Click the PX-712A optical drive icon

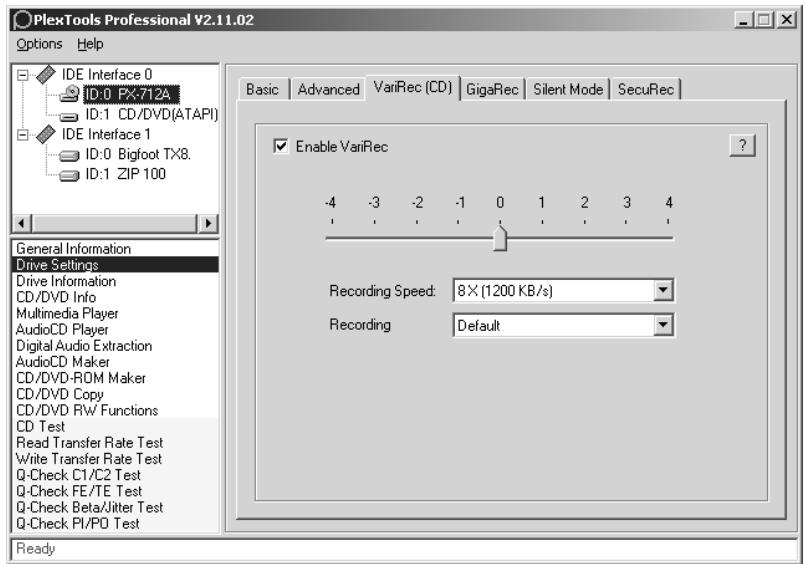click(69, 94)
